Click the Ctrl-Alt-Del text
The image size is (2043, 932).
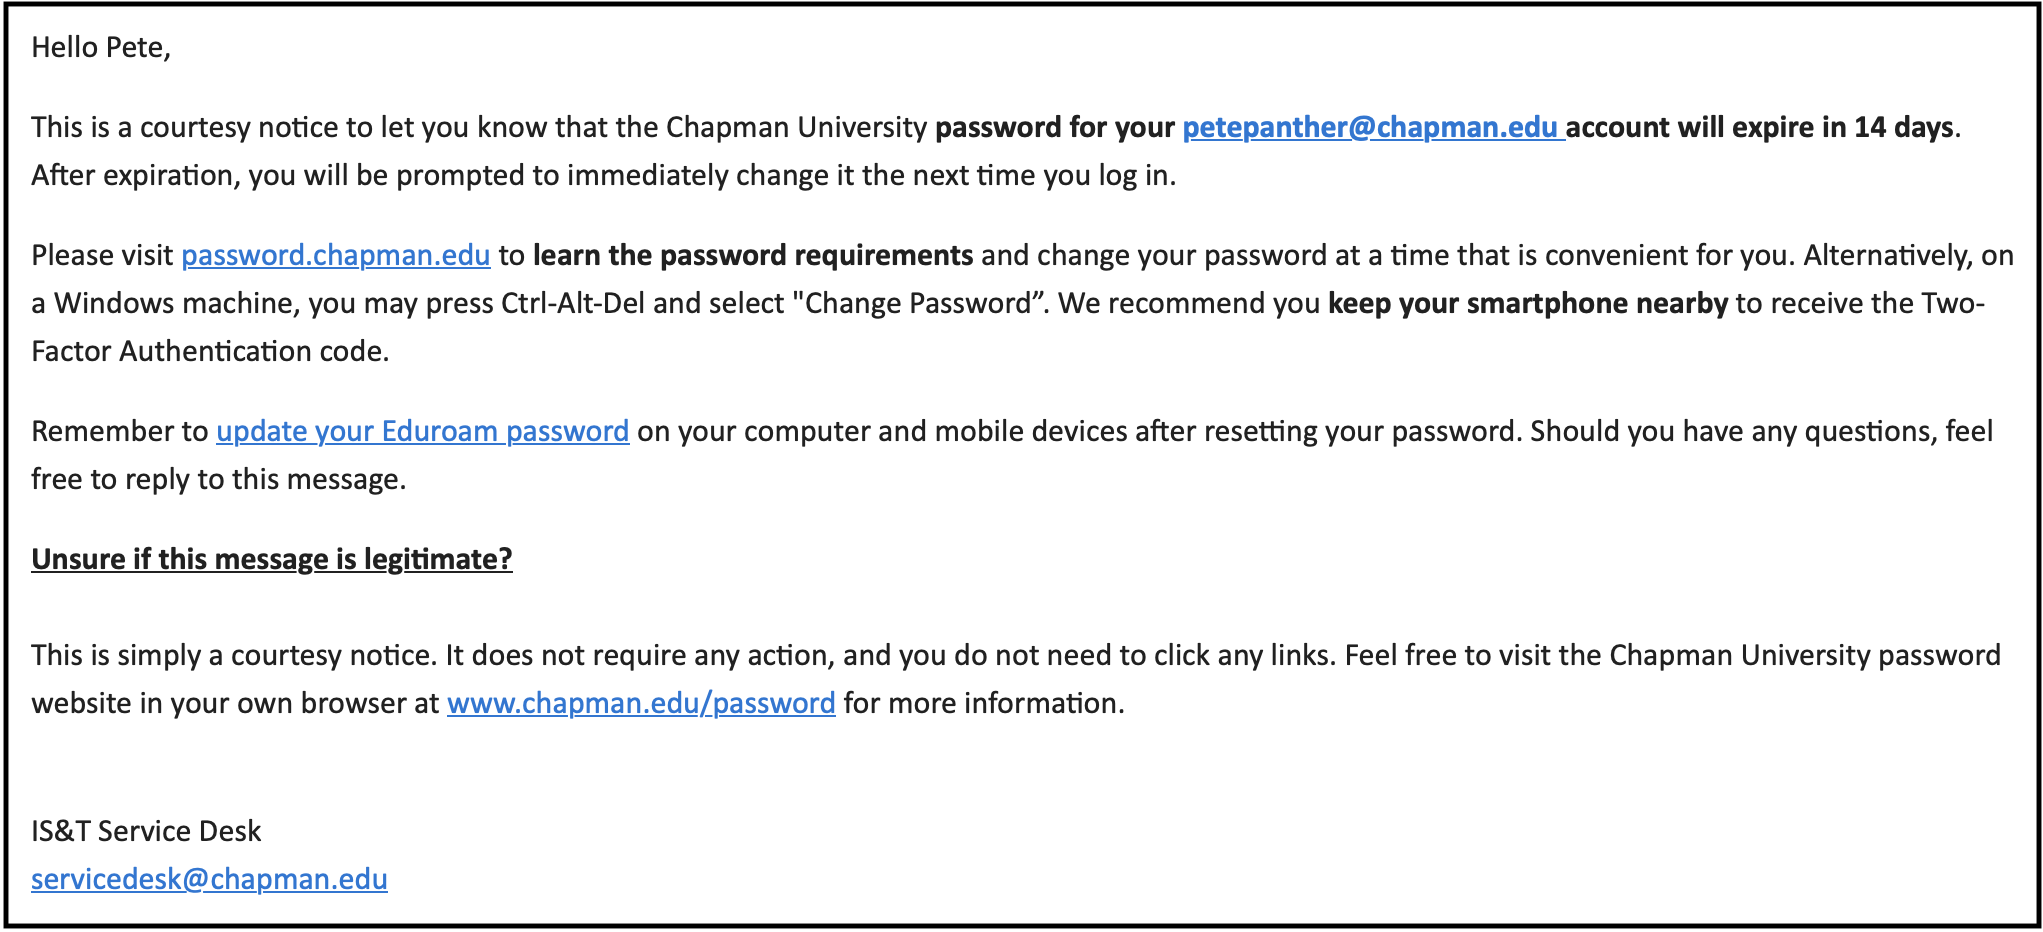pos(573,304)
